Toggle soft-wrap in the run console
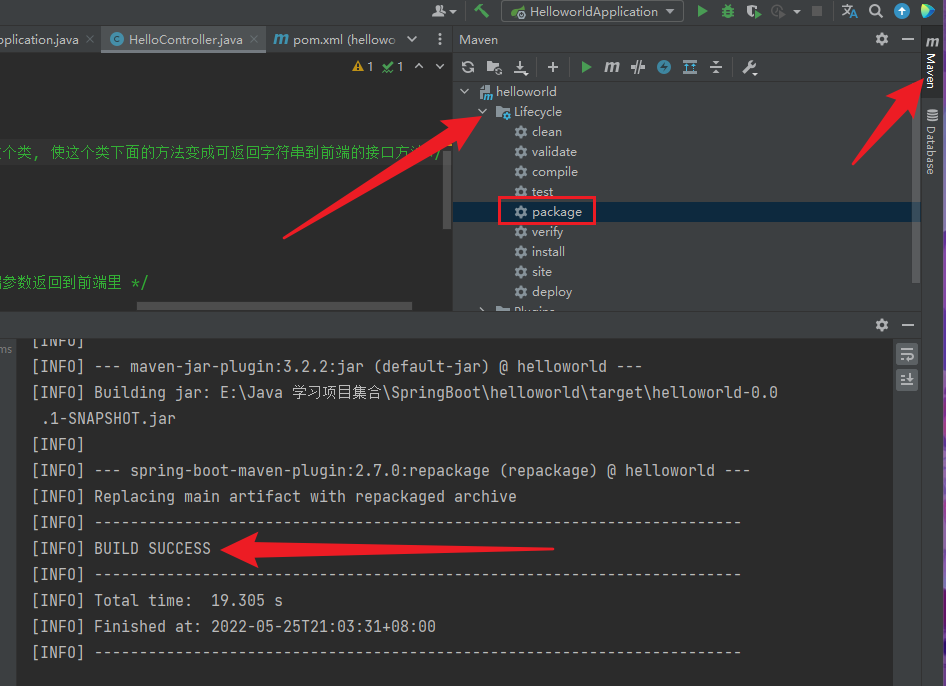946x686 pixels. click(x=907, y=354)
